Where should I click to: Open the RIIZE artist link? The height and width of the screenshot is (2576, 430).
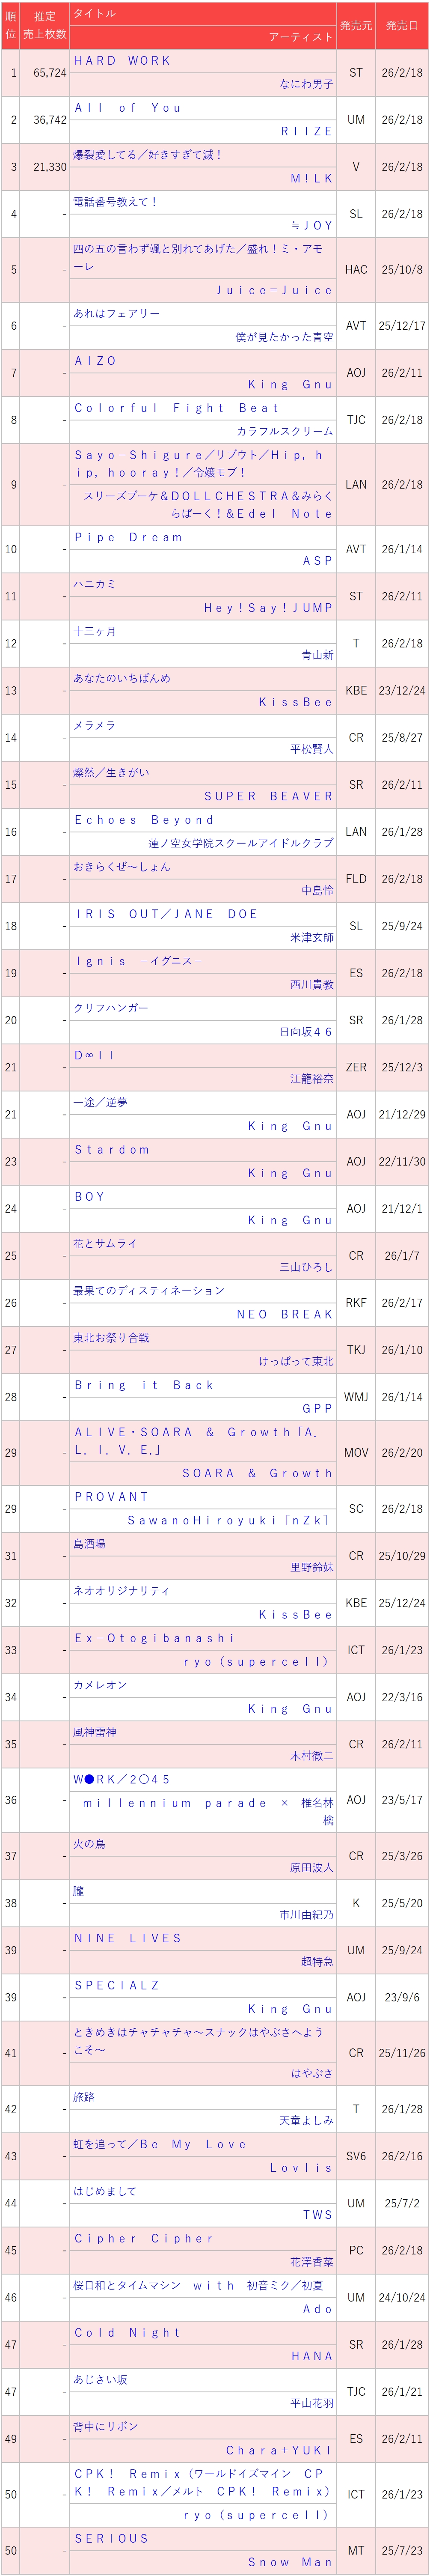tap(306, 132)
